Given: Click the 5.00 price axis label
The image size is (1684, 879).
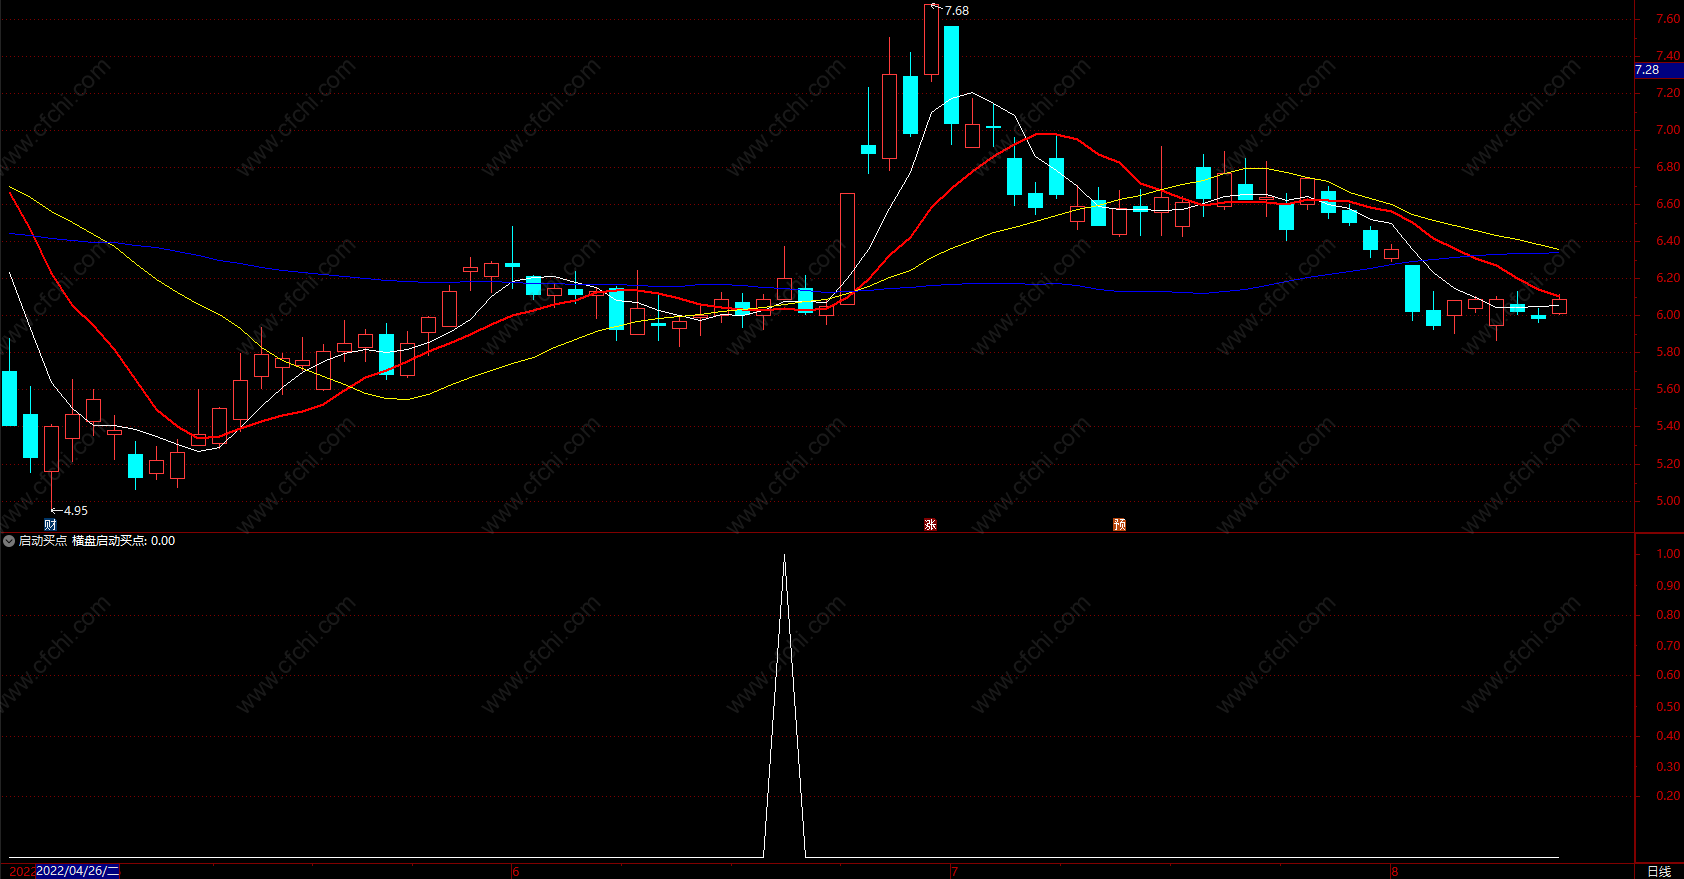Looking at the screenshot, I should [x=1668, y=501].
